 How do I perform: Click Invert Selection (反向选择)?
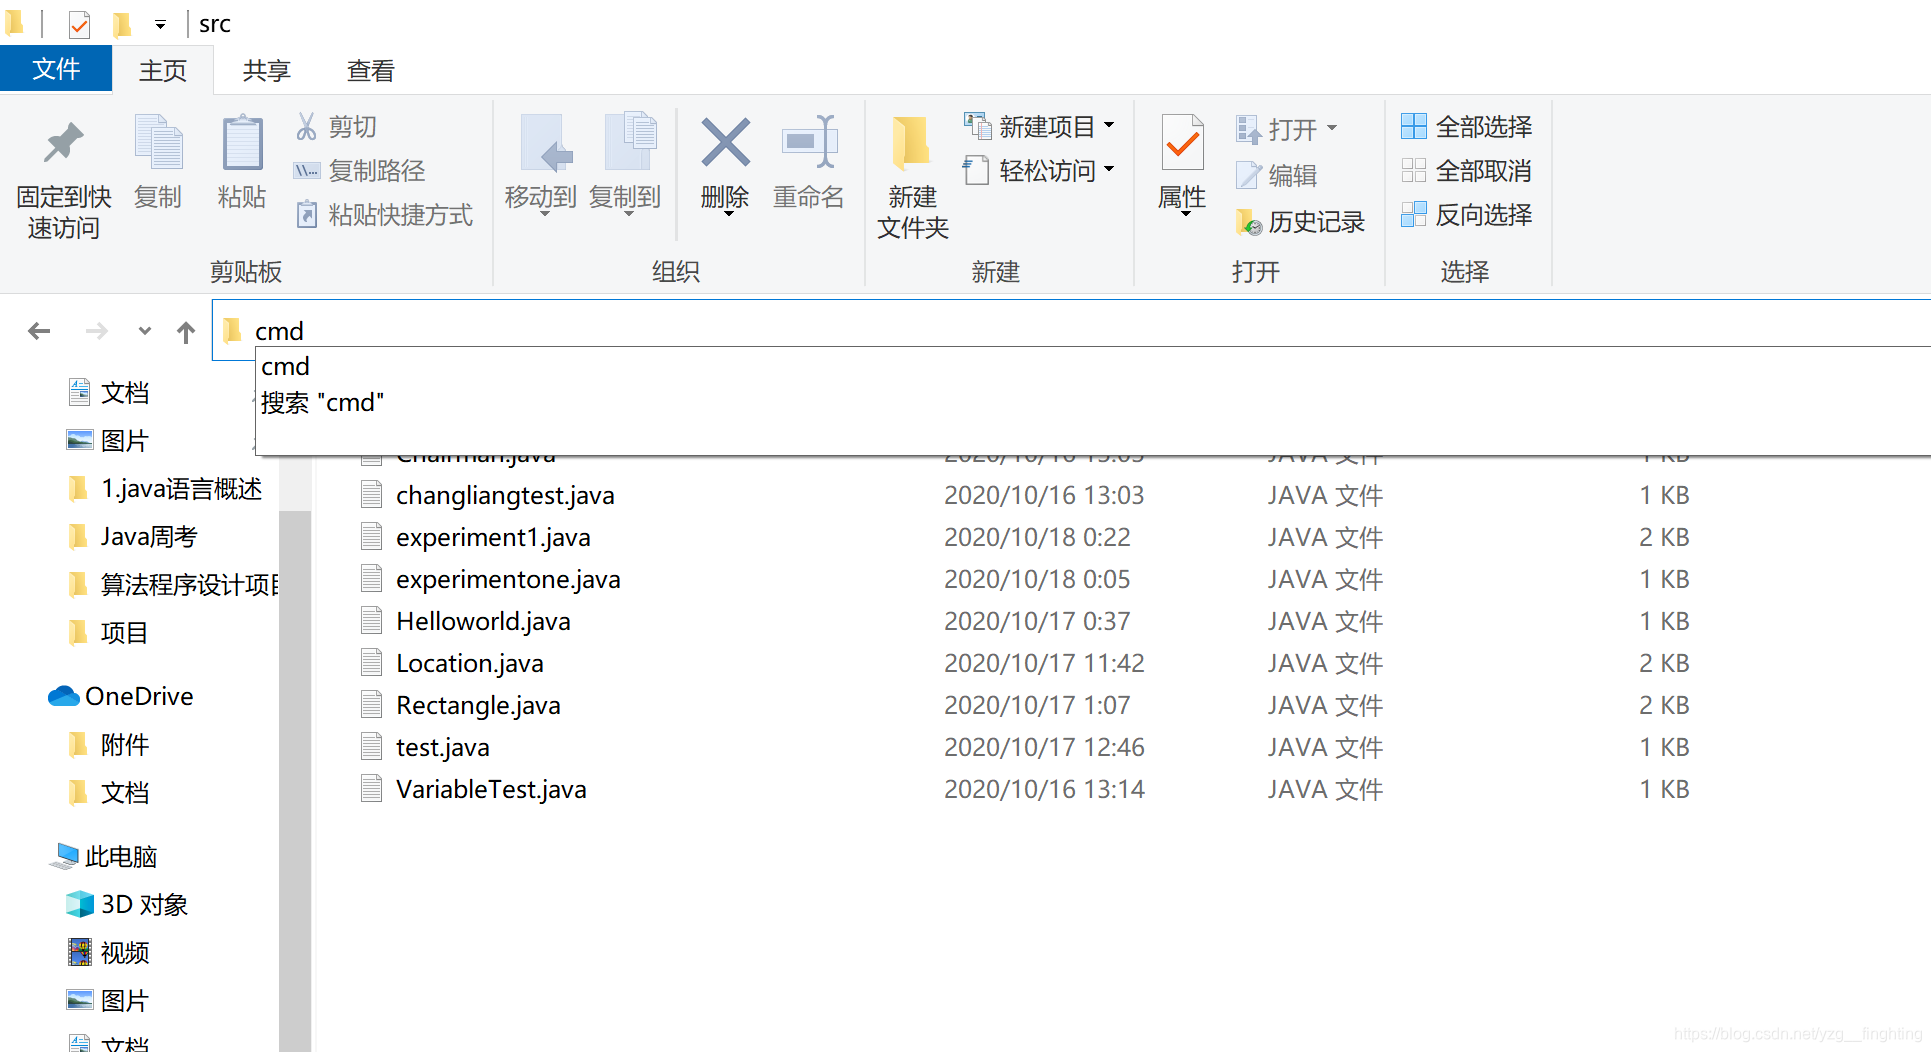pyautogui.click(x=1467, y=215)
